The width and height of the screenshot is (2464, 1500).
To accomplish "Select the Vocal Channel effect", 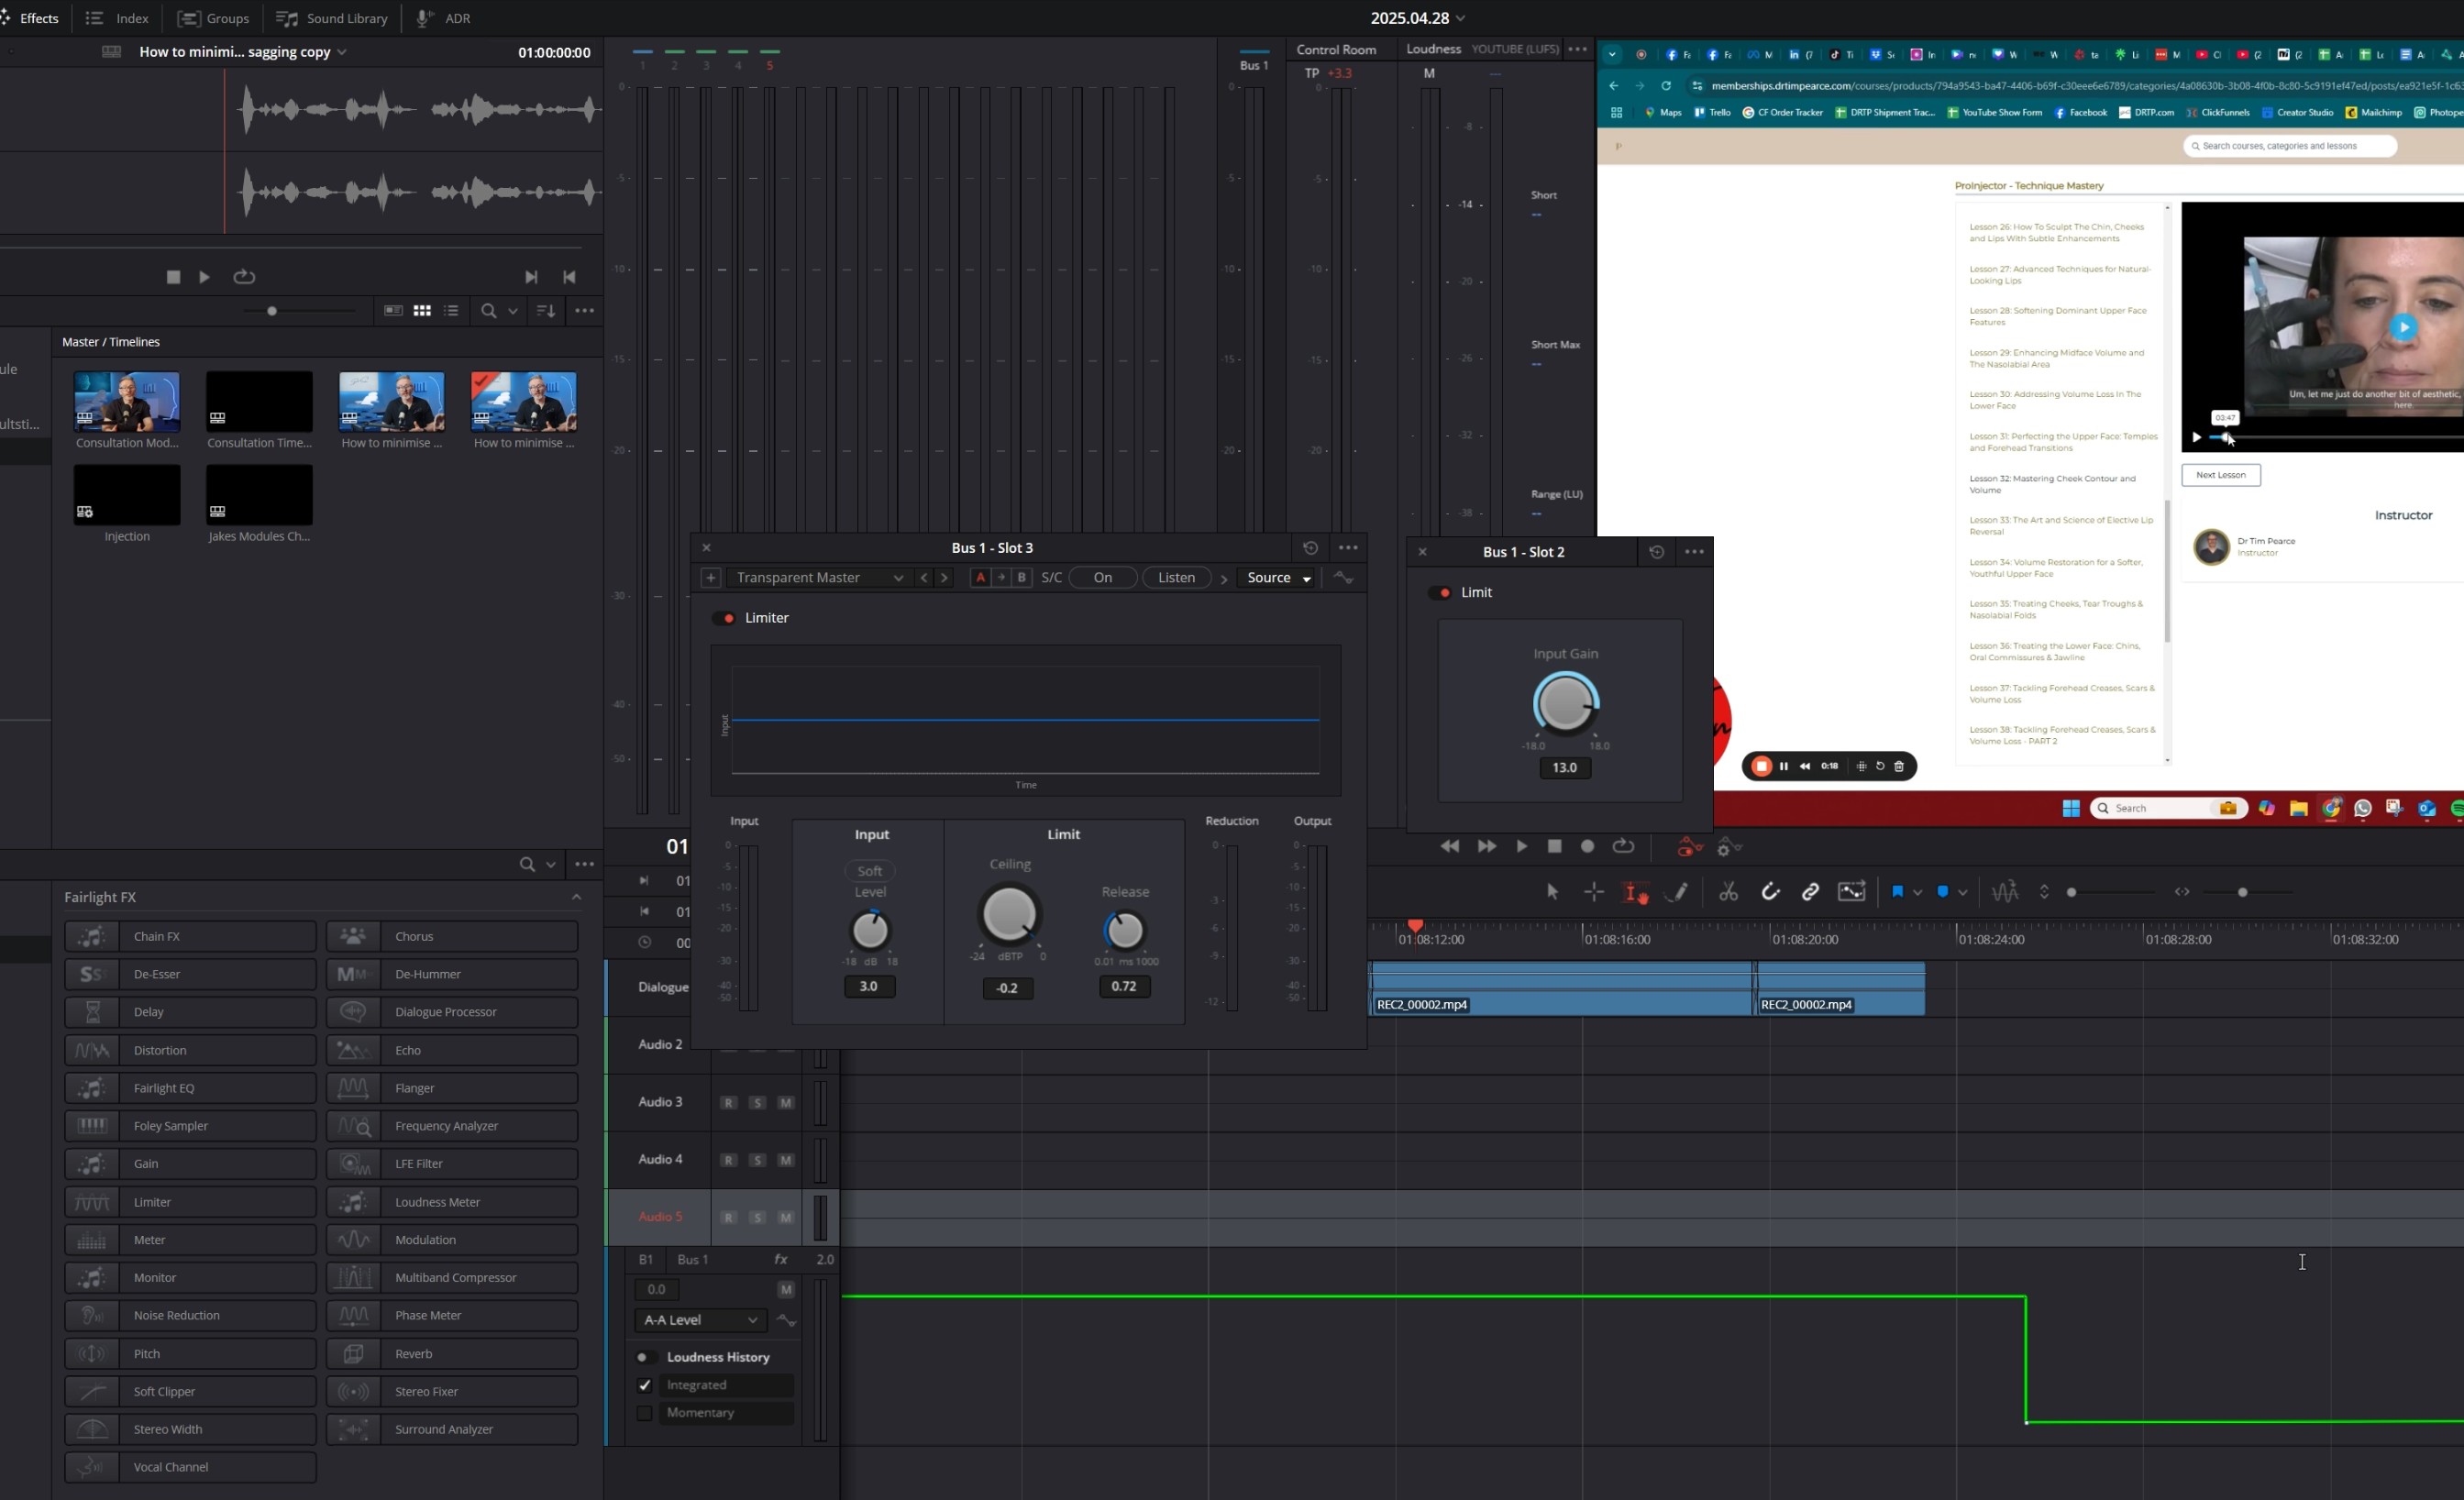I will click(x=190, y=1467).
